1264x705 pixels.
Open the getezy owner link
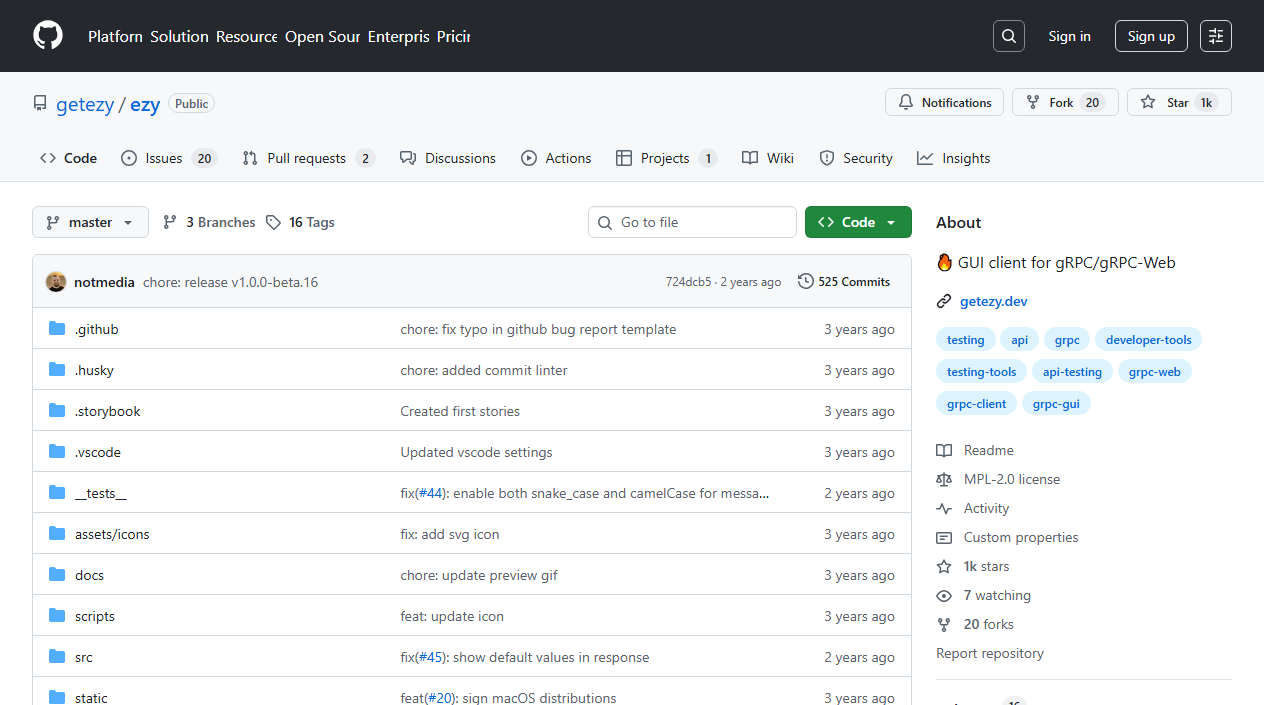click(85, 104)
